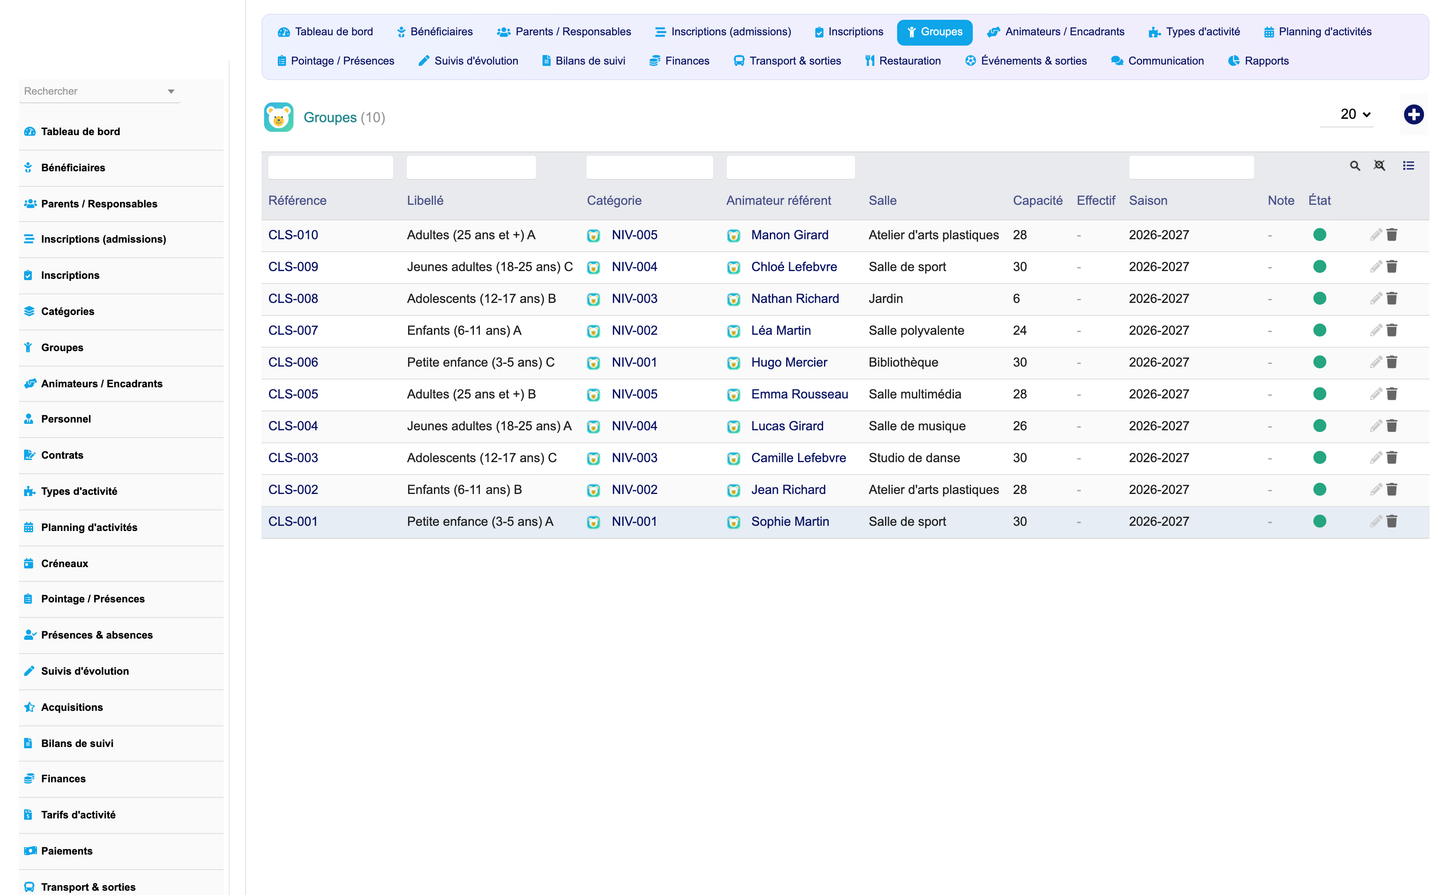Open the Rapports tab

[1258, 61]
